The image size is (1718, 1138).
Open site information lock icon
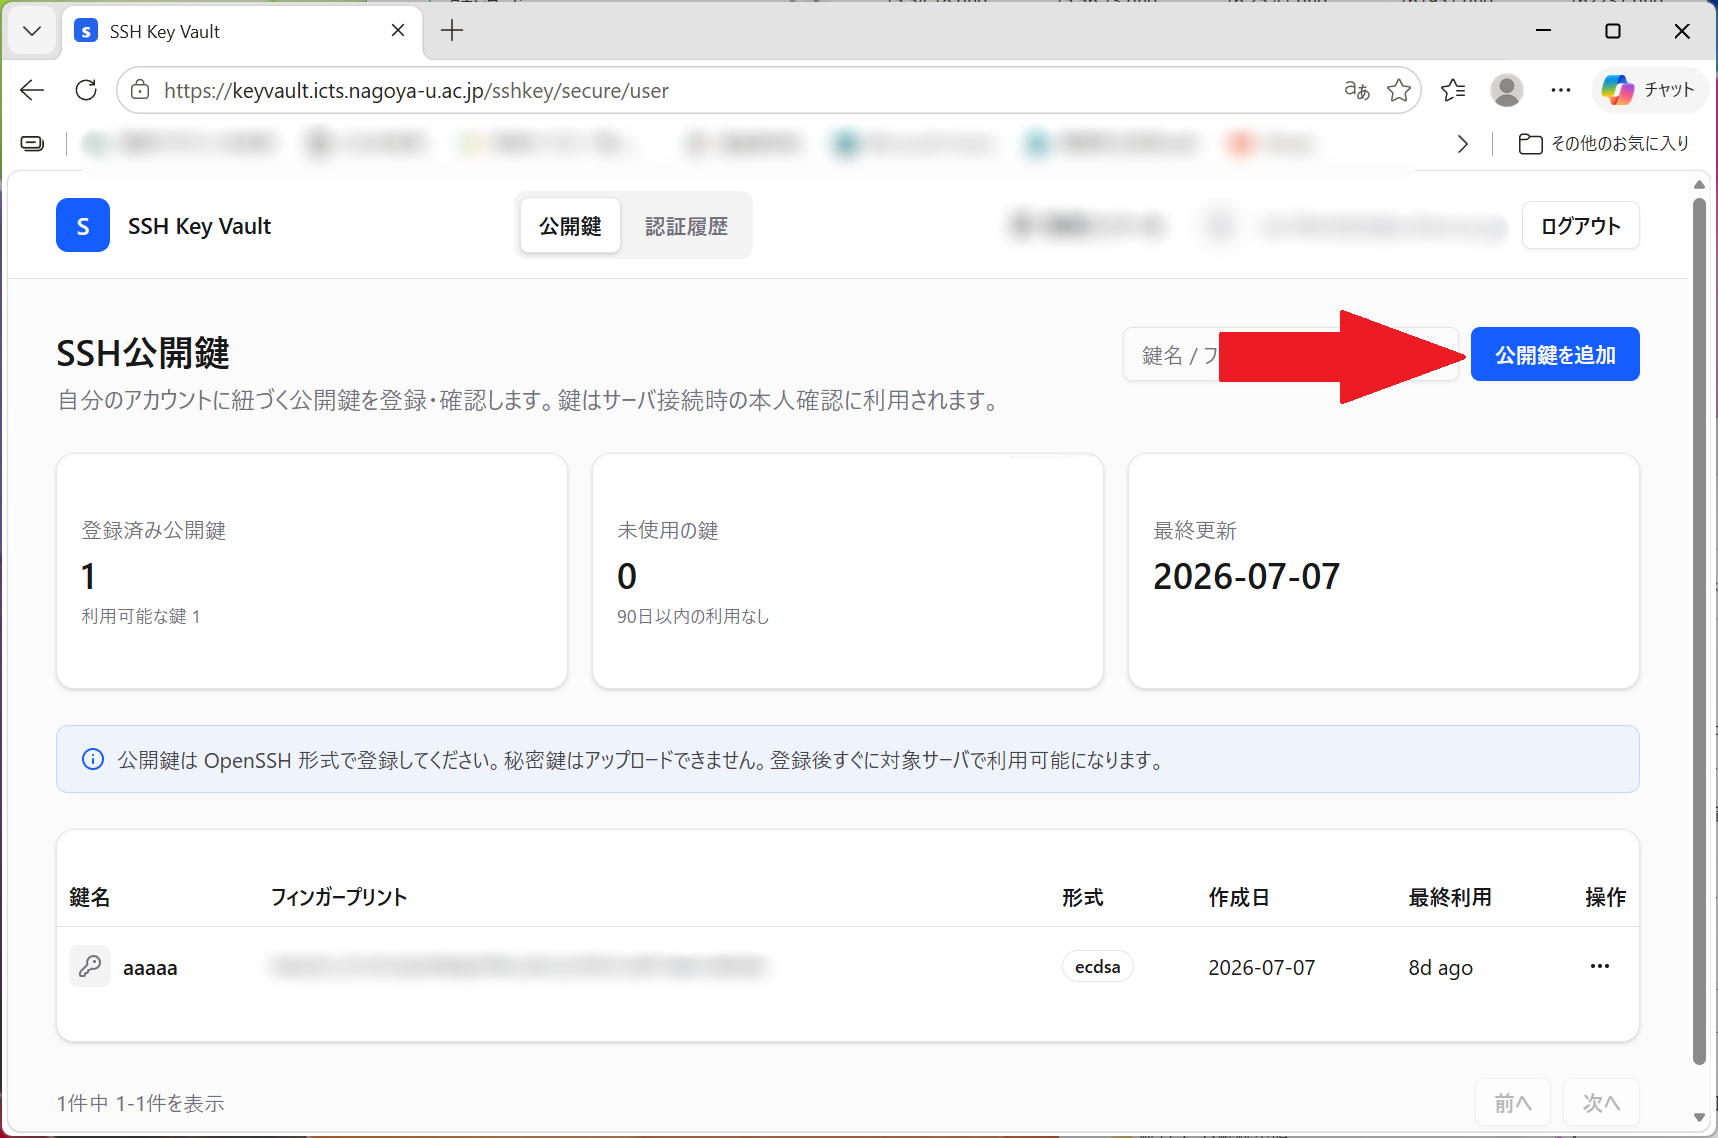point(141,90)
